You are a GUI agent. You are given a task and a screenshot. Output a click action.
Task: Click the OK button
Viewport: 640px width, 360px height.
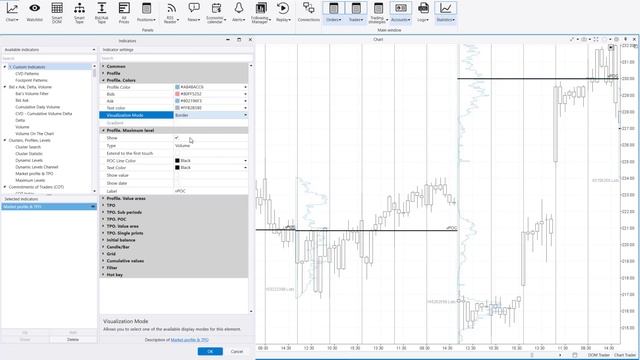(x=210, y=351)
